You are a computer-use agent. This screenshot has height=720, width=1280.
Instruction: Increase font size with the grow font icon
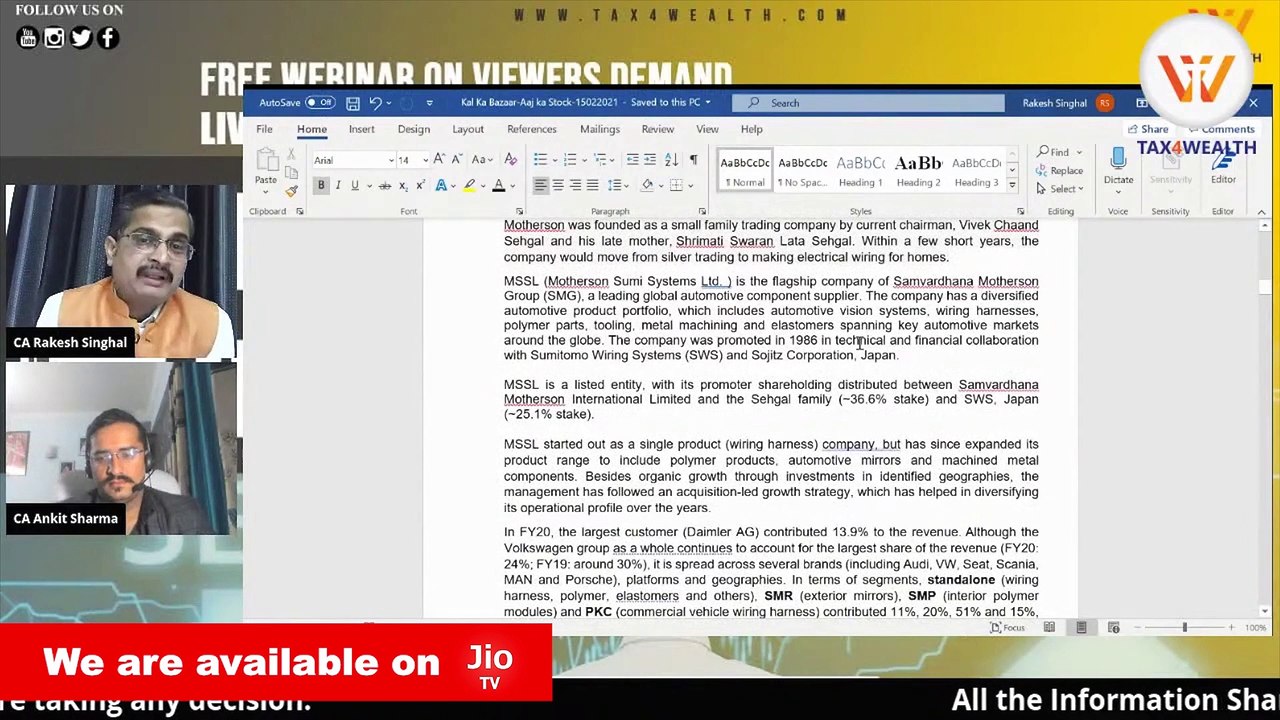pyautogui.click(x=440, y=160)
